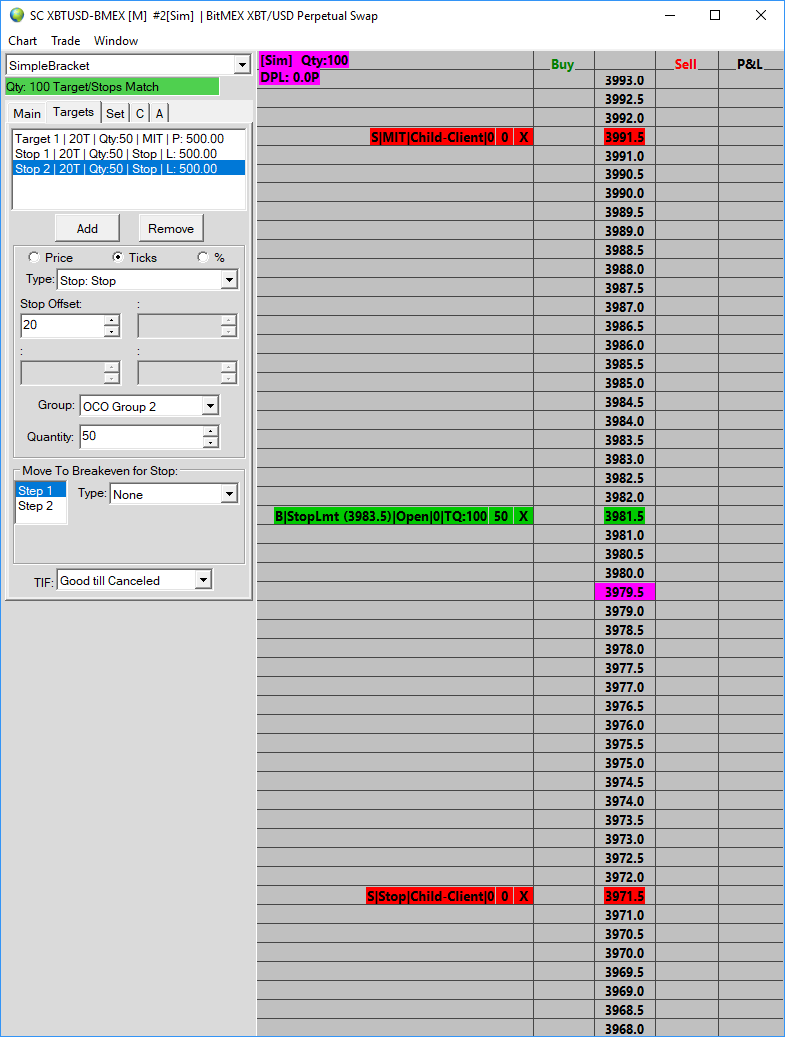Click the S|Stop|Child-Client order label

pyautogui.click(x=430, y=896)
